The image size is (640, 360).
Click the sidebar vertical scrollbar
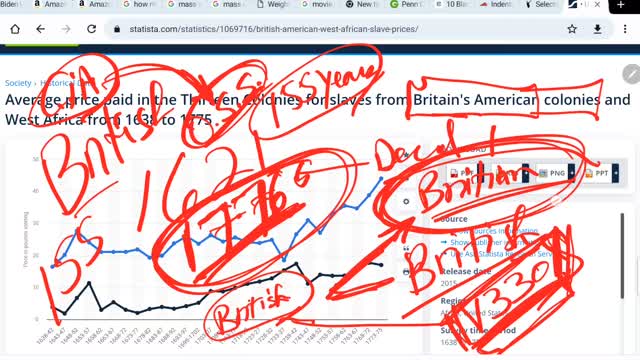pyautogui.click(x=622, y=256)
